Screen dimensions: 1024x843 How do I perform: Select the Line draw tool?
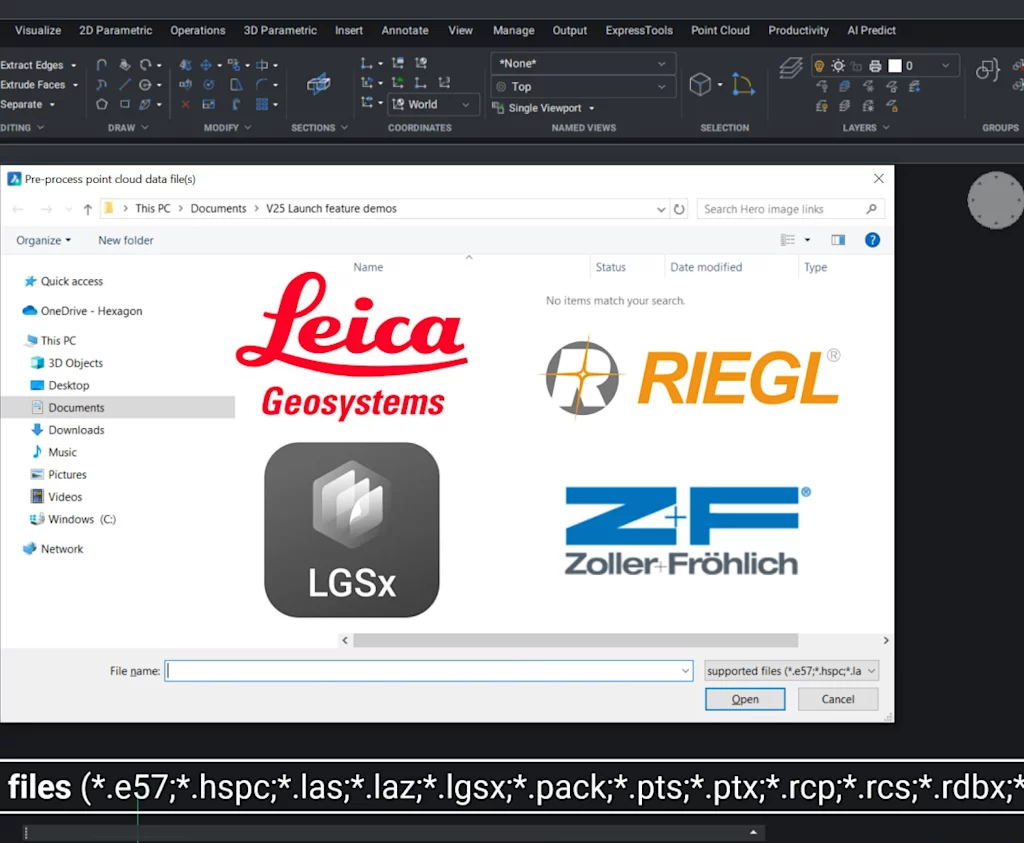point(124,84)
